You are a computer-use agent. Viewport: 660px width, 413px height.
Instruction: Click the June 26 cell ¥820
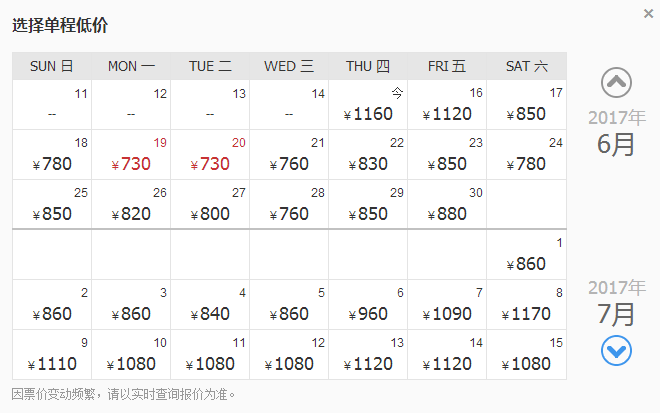131,205
